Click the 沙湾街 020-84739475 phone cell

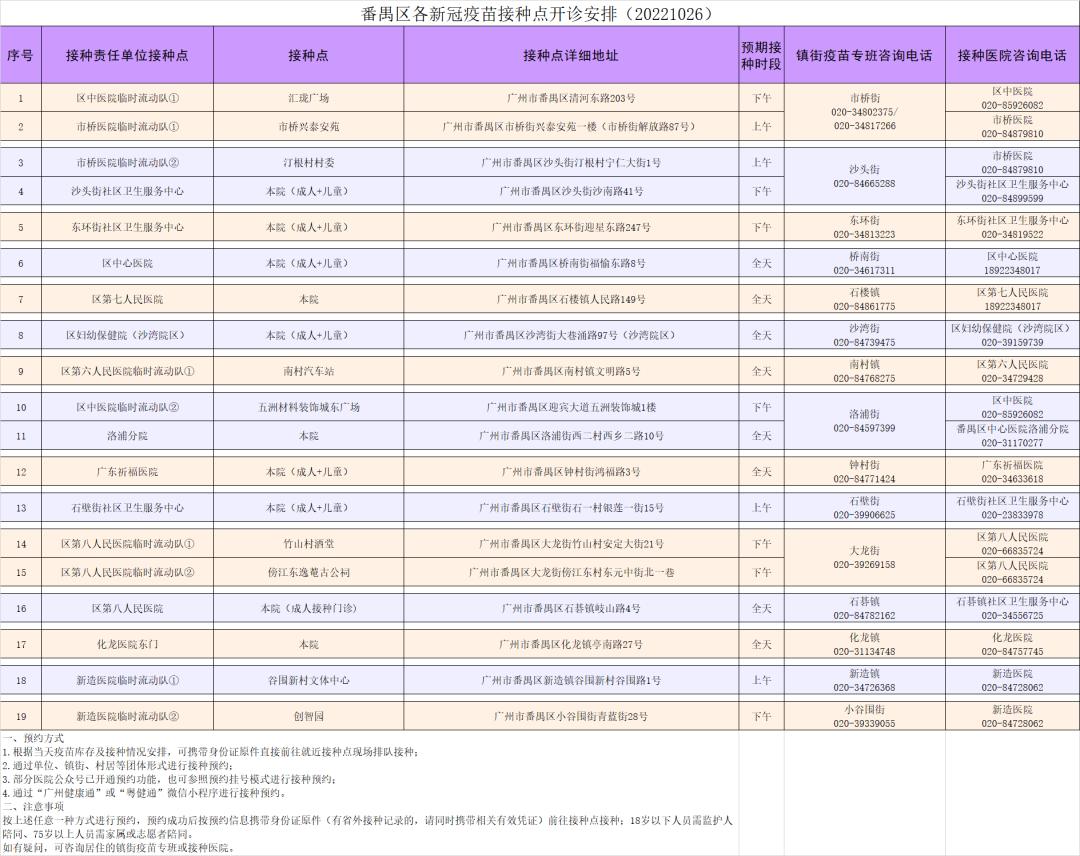864,335
